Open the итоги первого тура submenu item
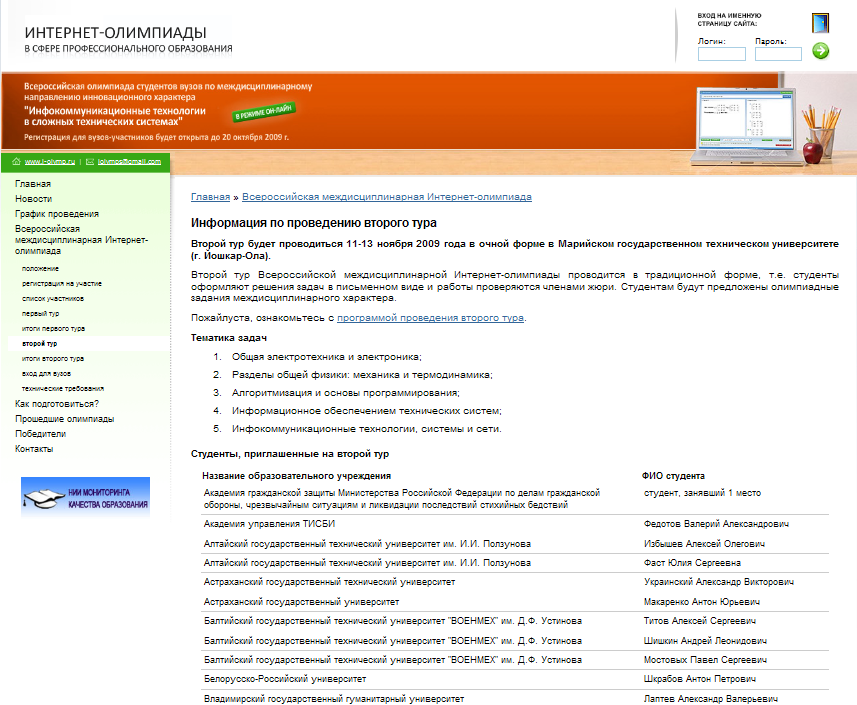The width and height of the screenshot is (857, 705). pos(54,329)
